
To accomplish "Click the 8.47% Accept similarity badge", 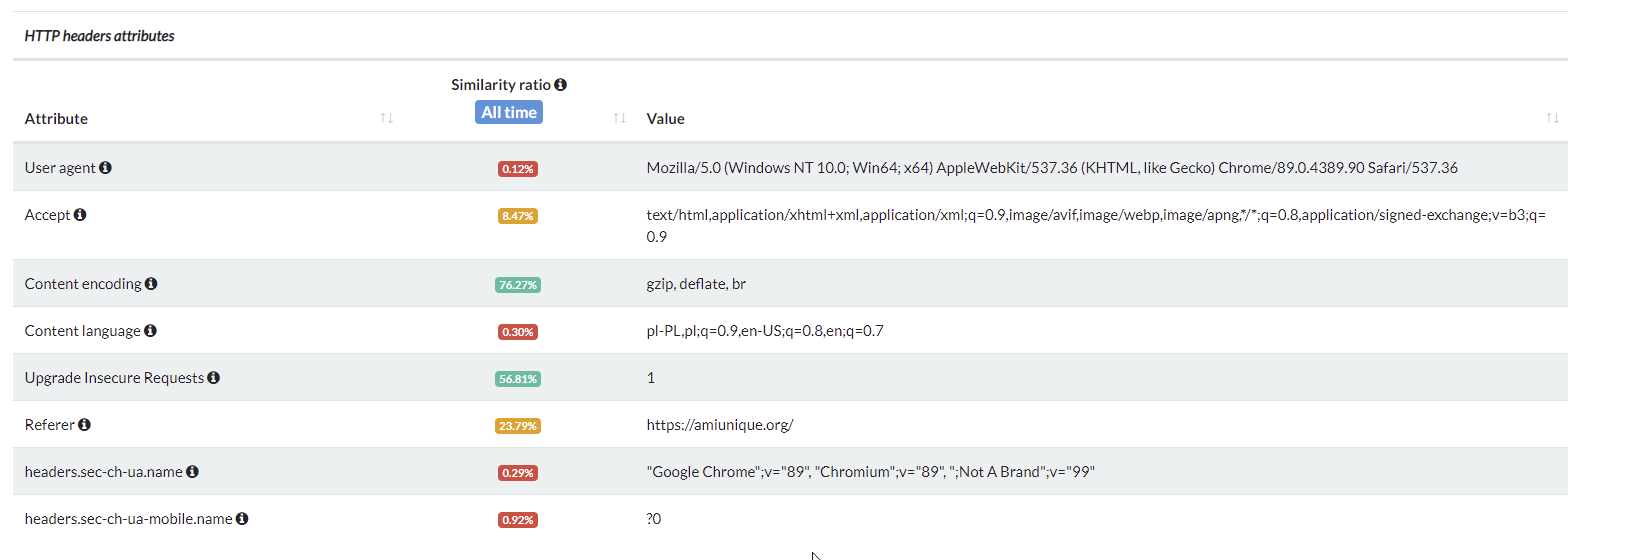I will coord(518,216).
